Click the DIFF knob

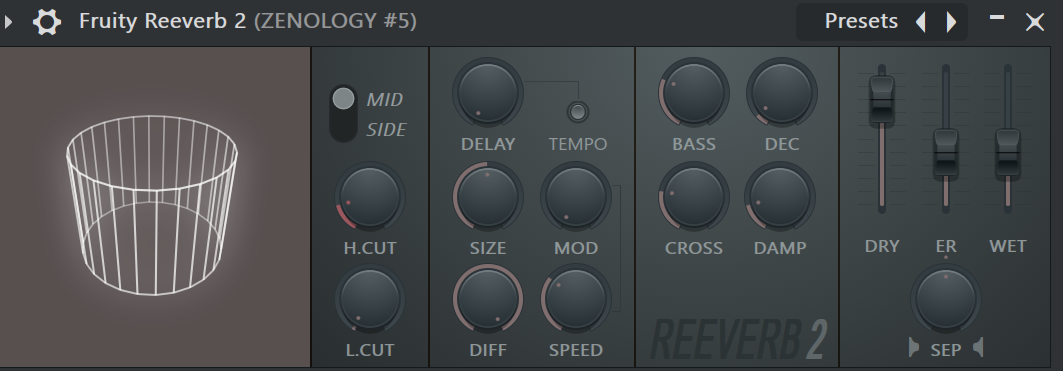click(487, 299)
